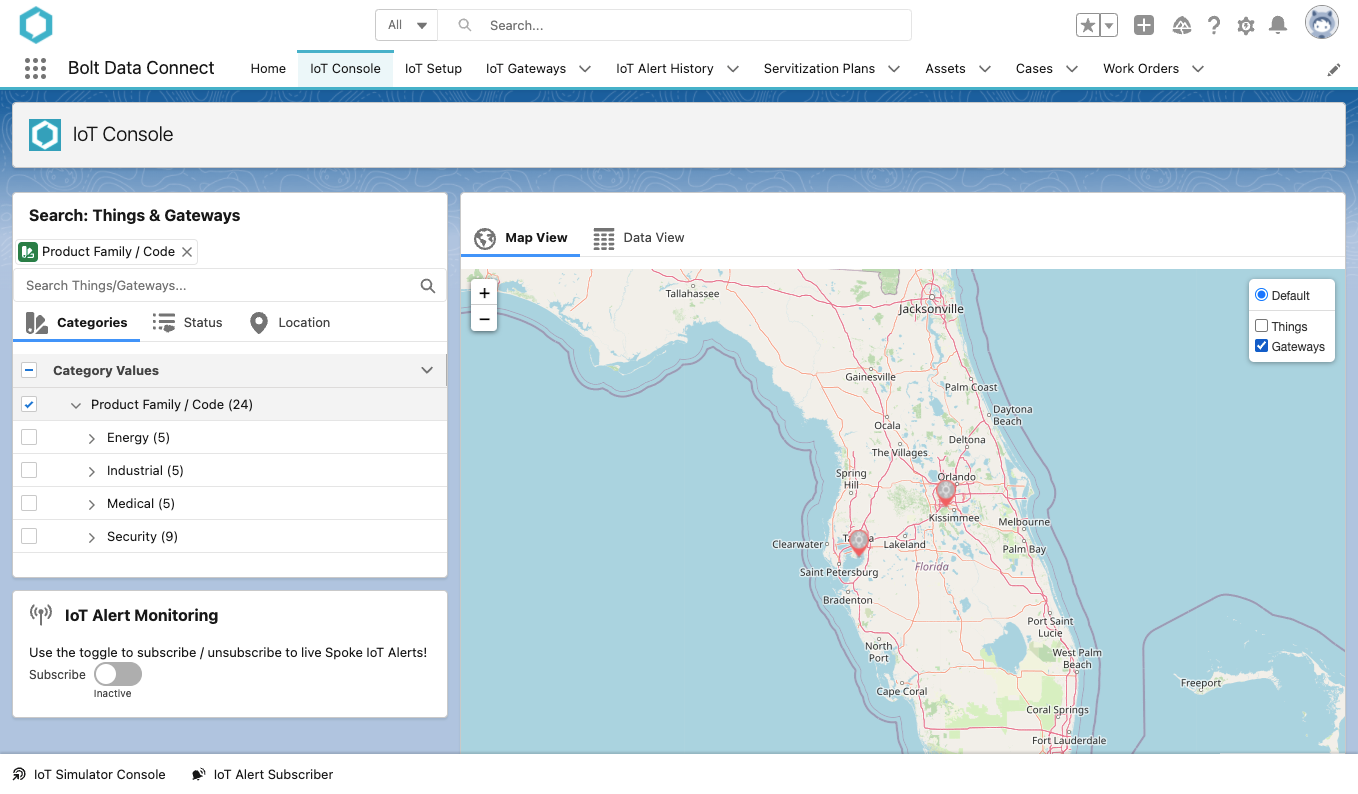
Task: Select the Default map radio button
Action: point(1261,295)
